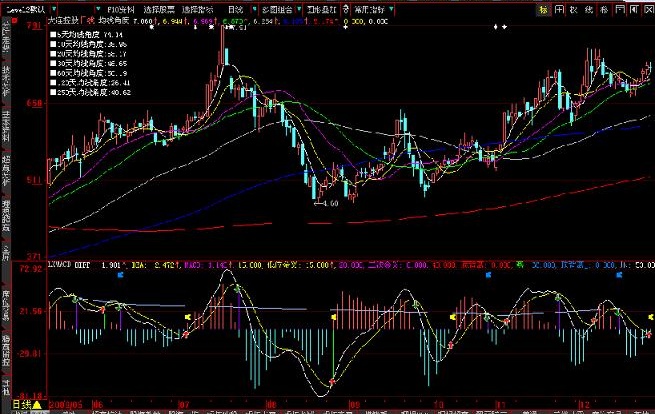The height and width of the screenshot is (414, 655).
Task: Open the F10资料 menu item
Action: [x=121, y=9]
